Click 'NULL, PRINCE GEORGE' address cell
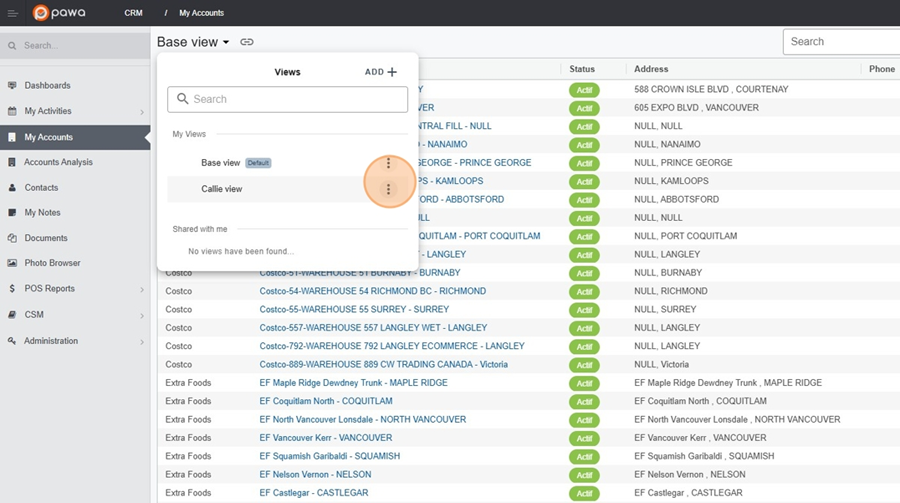900x503 pixels. pos(683,163)
